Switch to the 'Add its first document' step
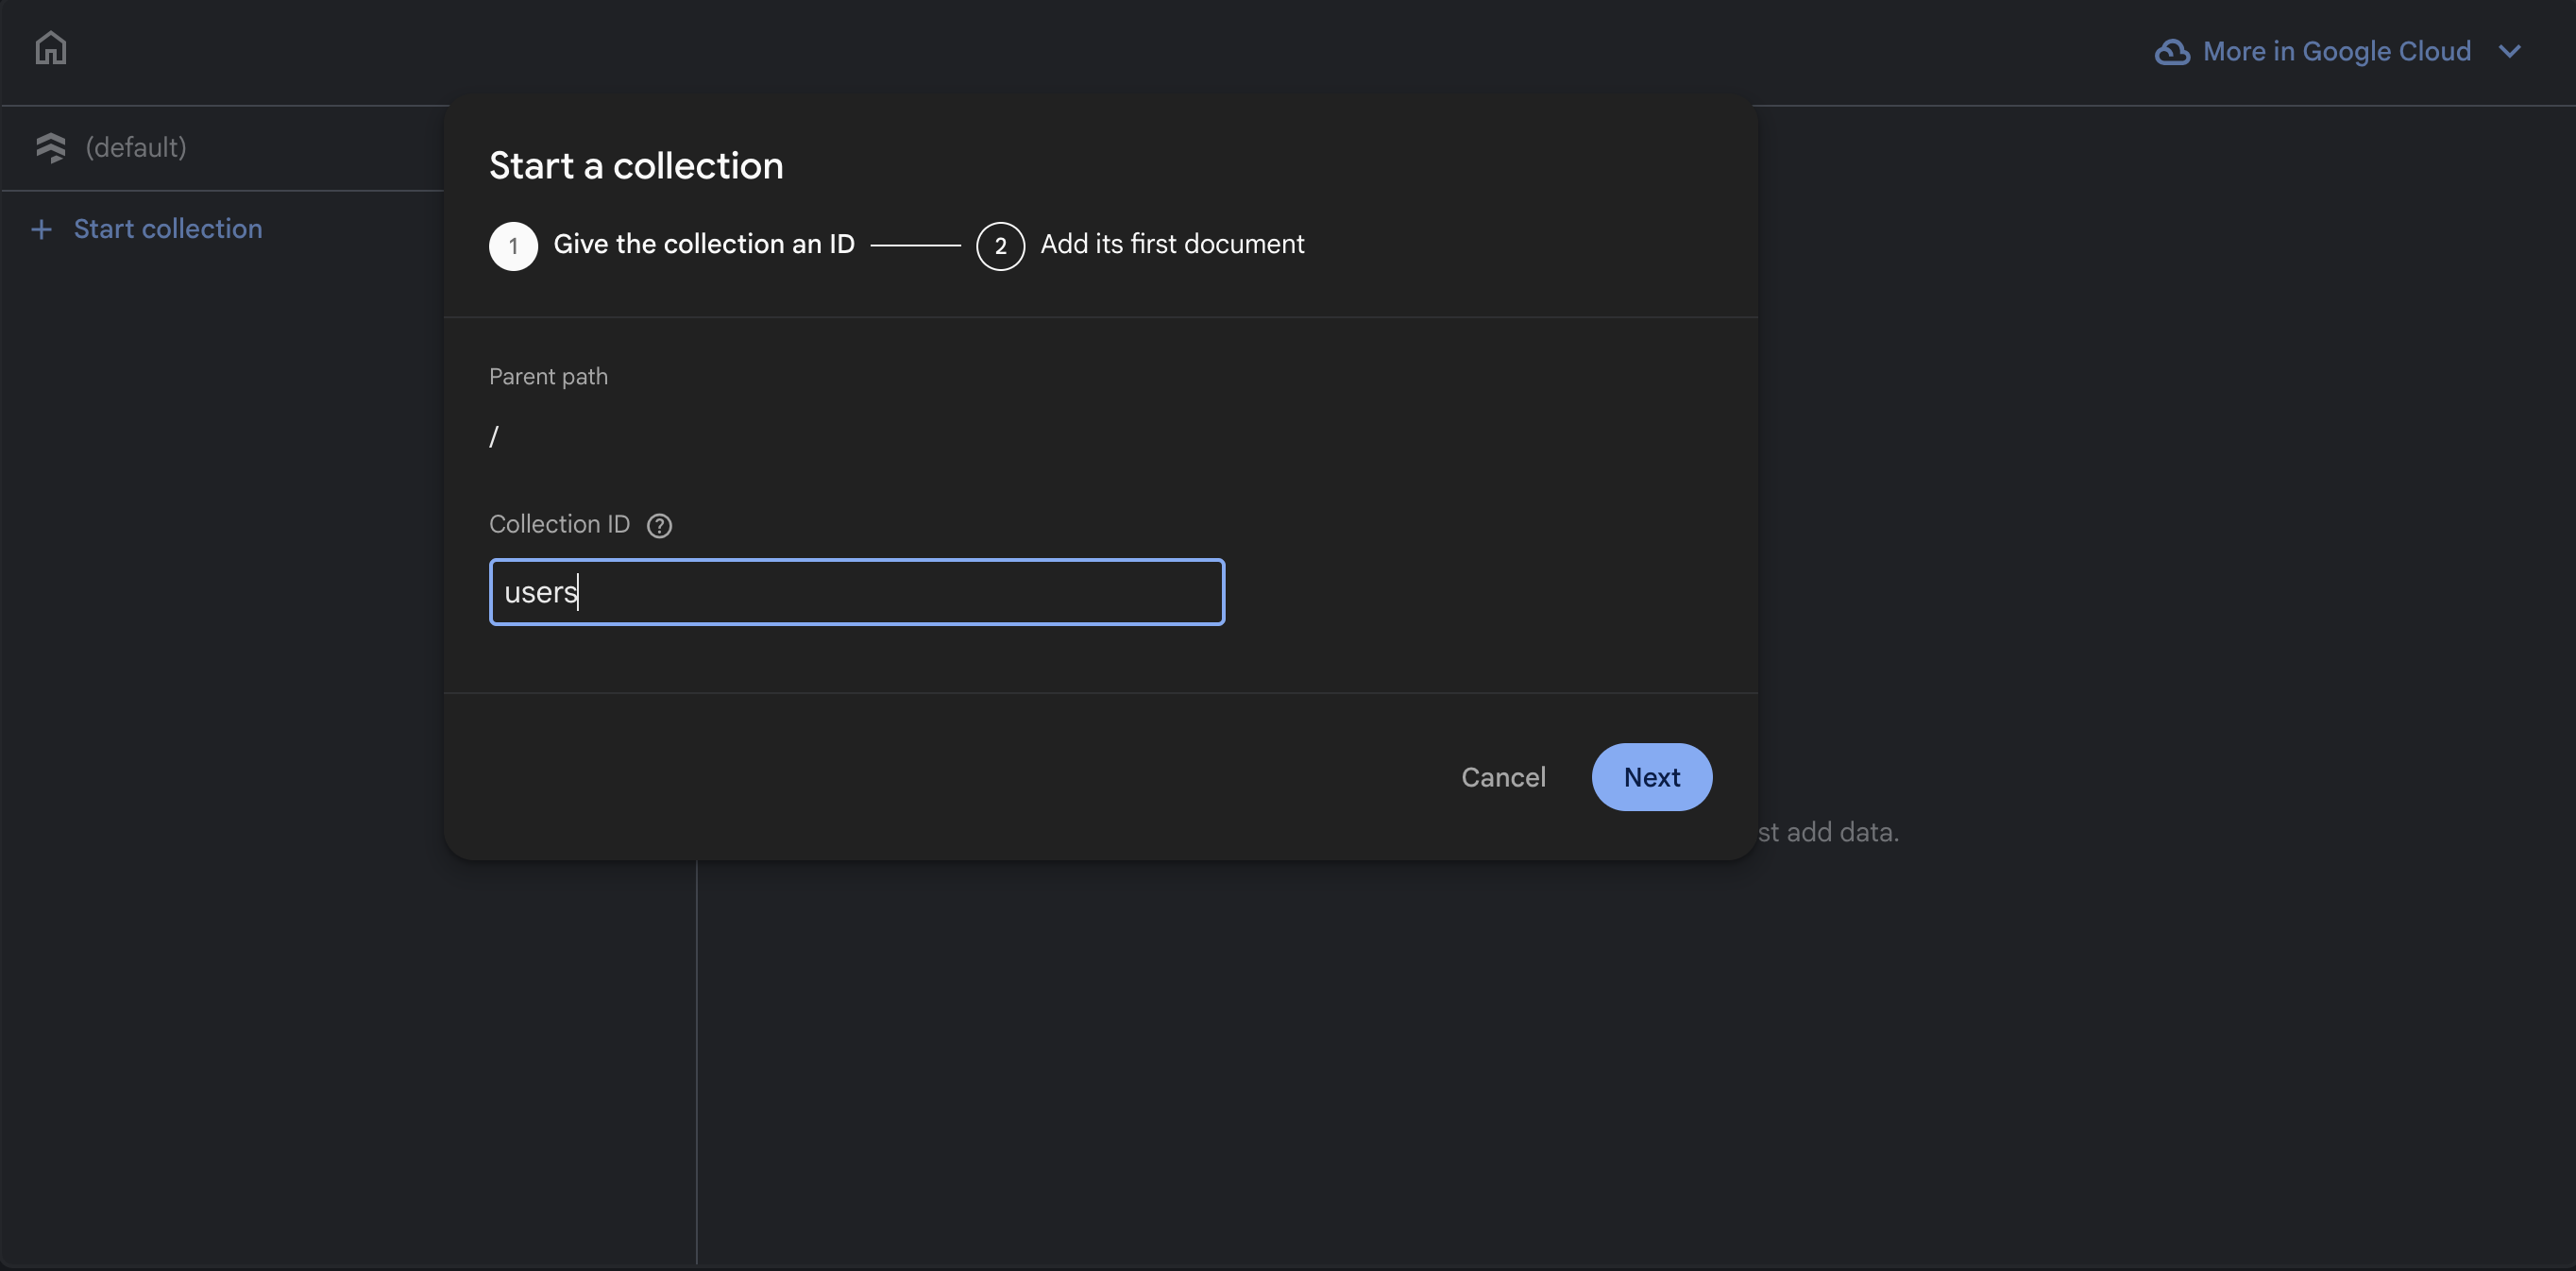The image size is (2576, 1271). click(x=1173, y=244)
